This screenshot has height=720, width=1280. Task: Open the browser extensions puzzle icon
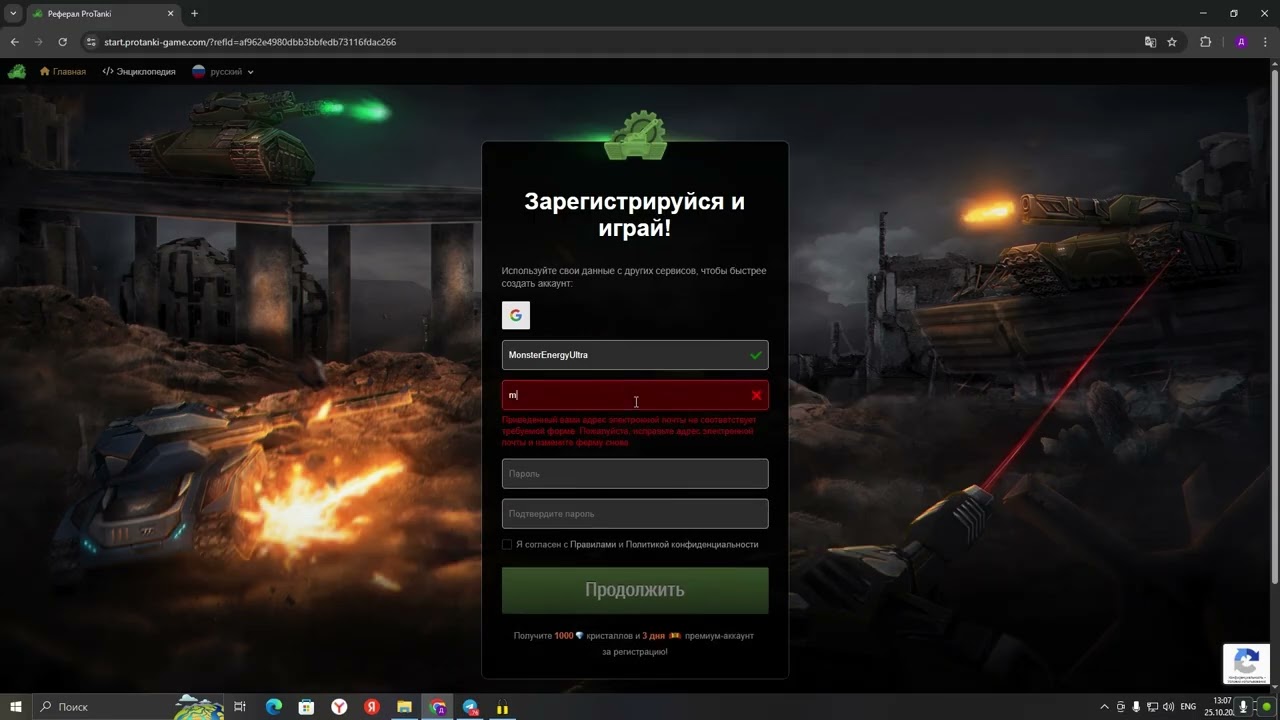point(1205,42)
